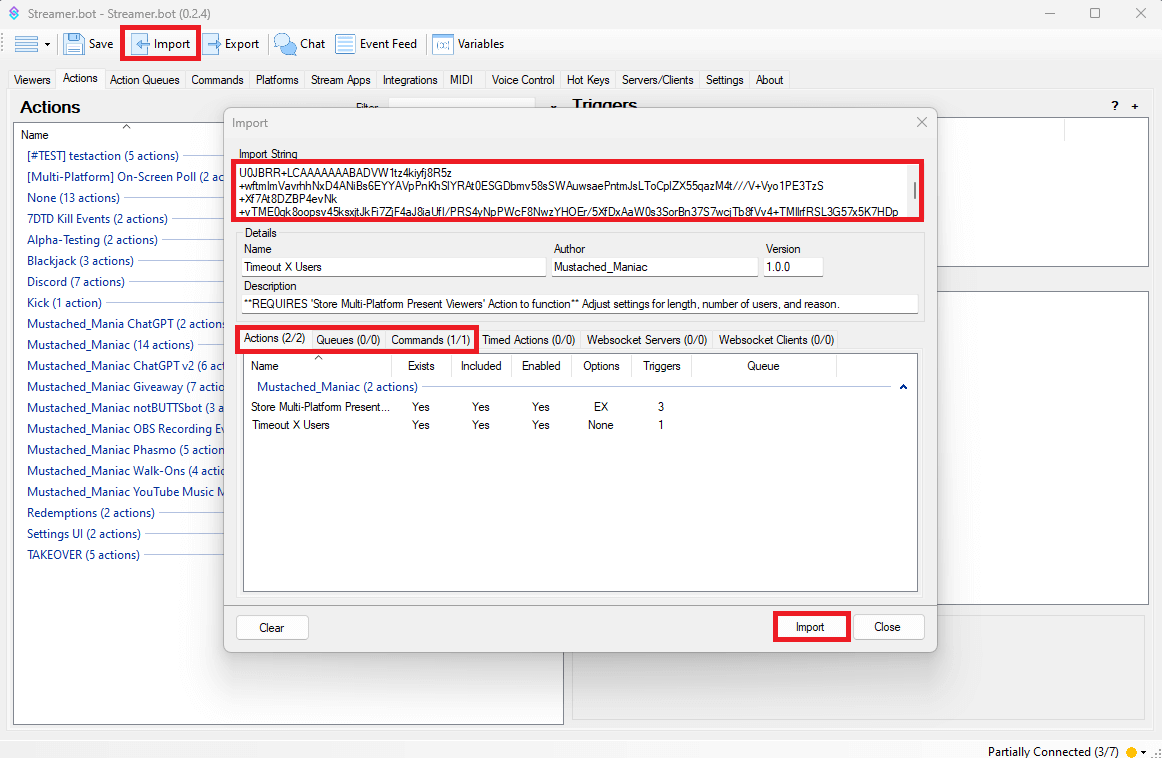Image resolution: width=1162 pixels, height=758 pixels.
Task: Click the Import String scrollbar
Action: point(913,190)
